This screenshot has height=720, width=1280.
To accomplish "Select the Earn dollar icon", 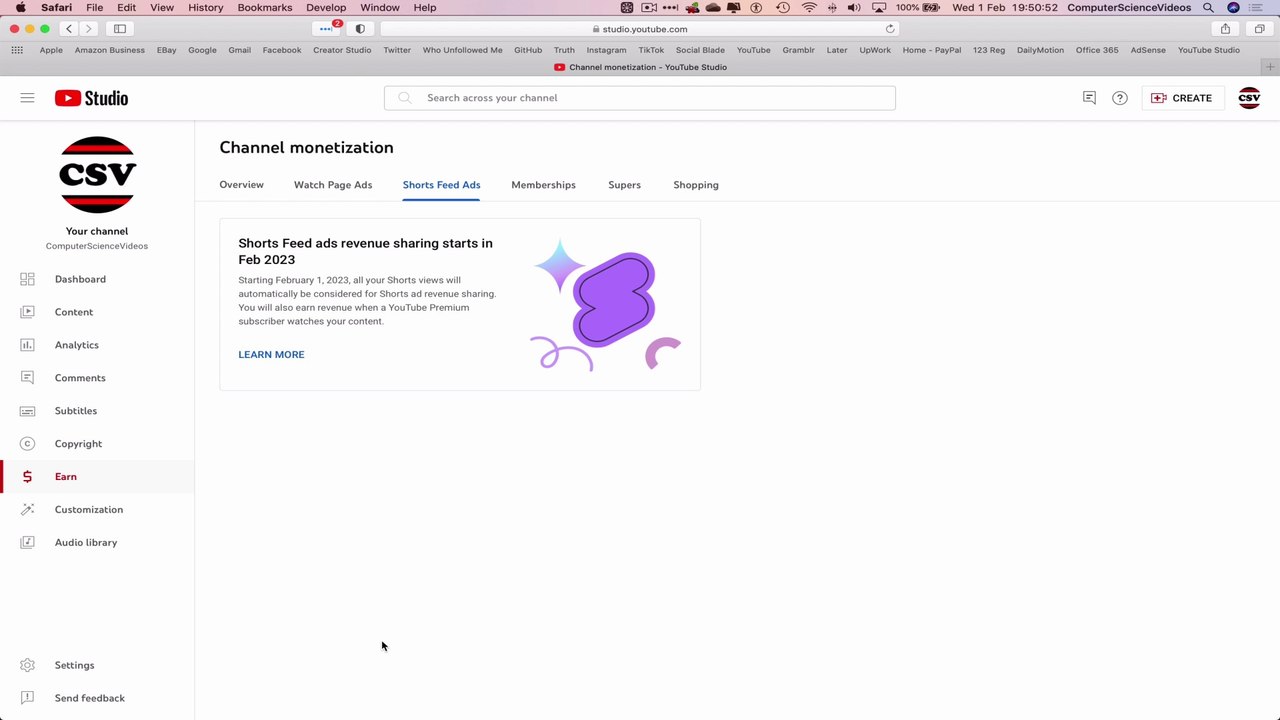I will point(27,477).
